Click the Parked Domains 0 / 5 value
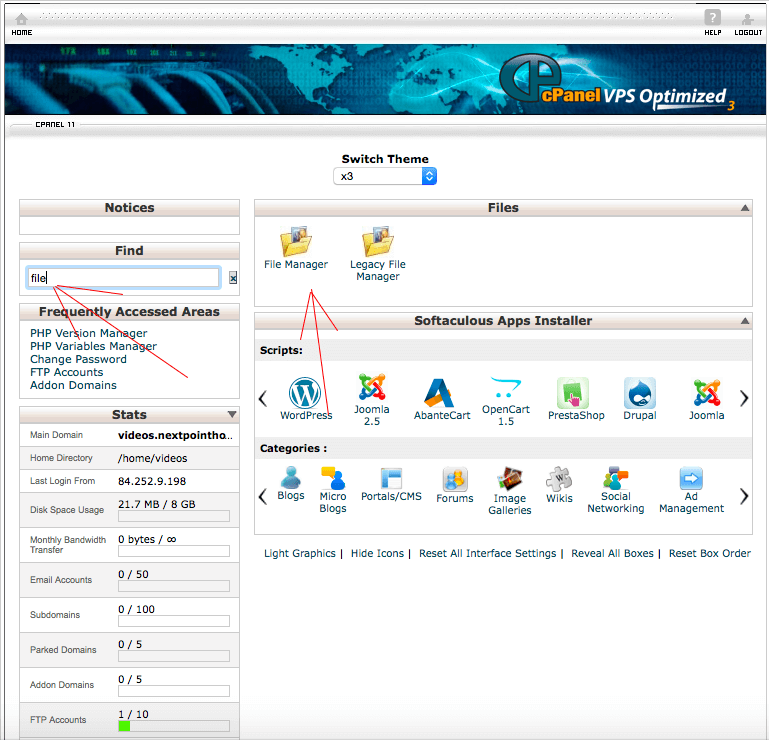 coord(130,644)
